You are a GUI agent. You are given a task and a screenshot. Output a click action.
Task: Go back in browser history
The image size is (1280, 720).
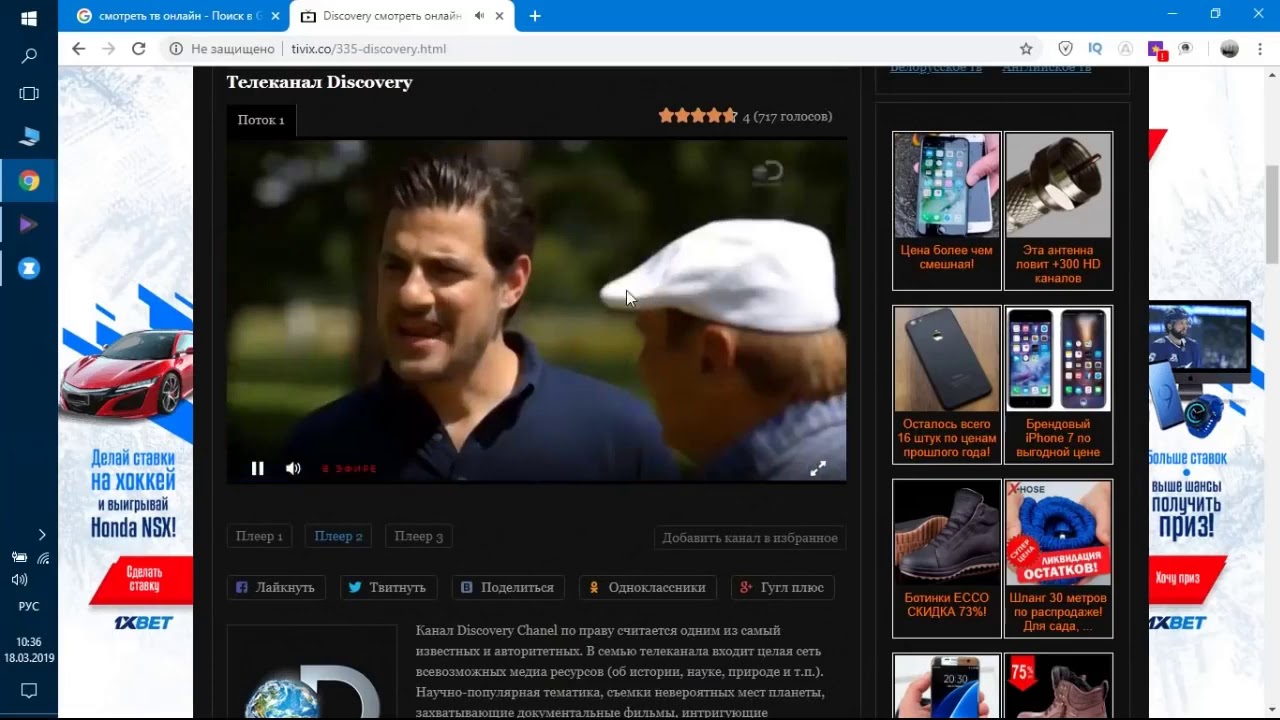coord(79,48)
